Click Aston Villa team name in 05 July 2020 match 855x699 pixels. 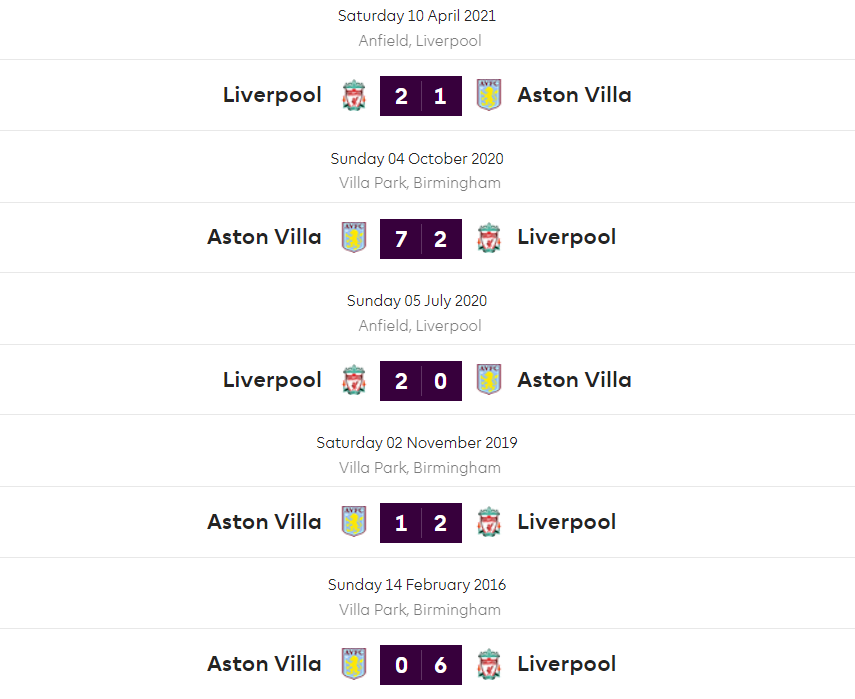pos(574,380)
